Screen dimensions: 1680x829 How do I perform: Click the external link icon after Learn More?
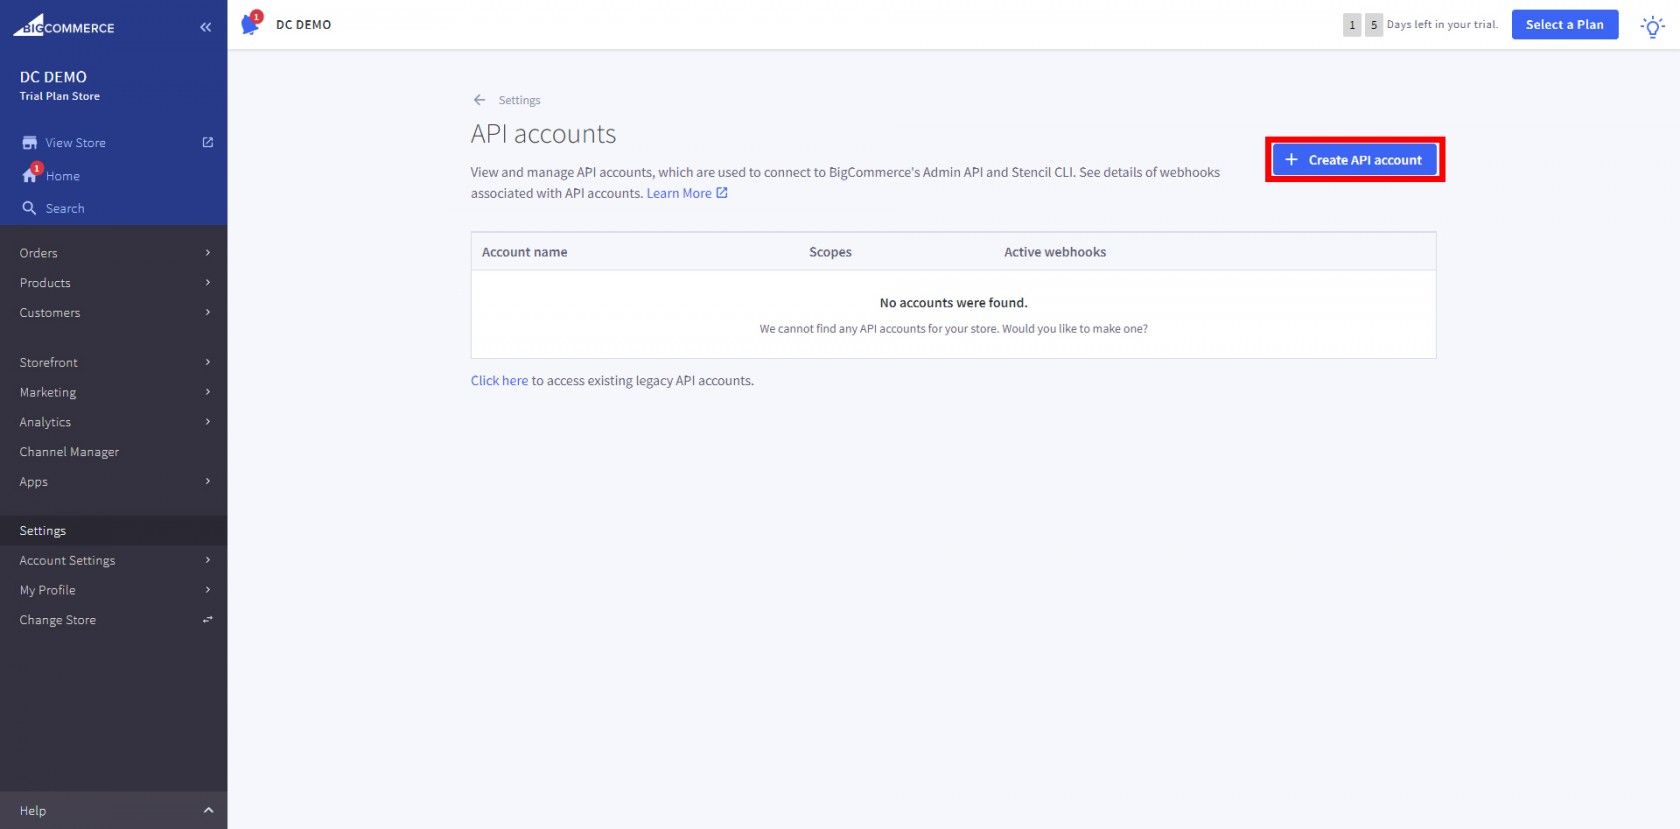click(x=722, y=193)
